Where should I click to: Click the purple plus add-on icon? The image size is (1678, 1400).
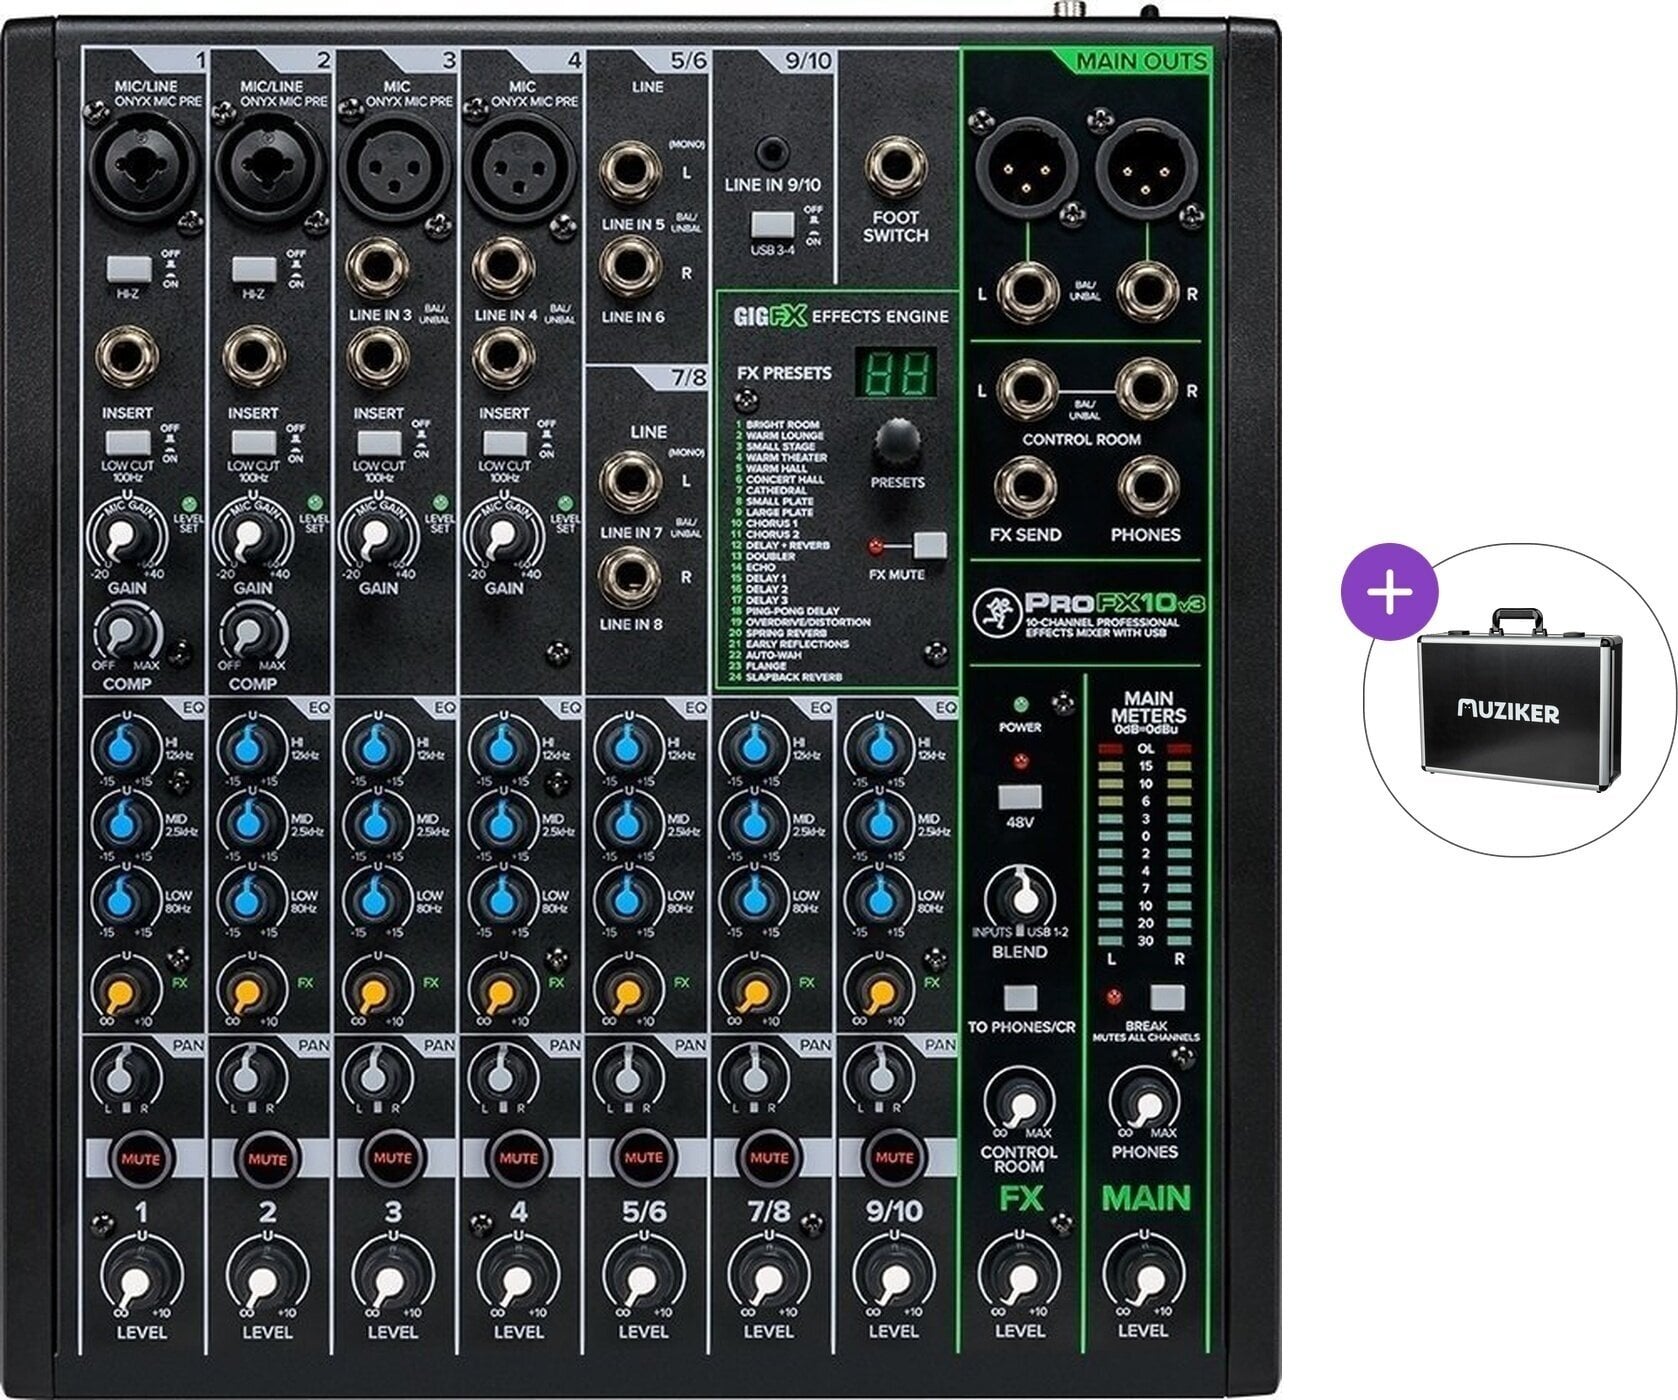tap(1389, 591)
